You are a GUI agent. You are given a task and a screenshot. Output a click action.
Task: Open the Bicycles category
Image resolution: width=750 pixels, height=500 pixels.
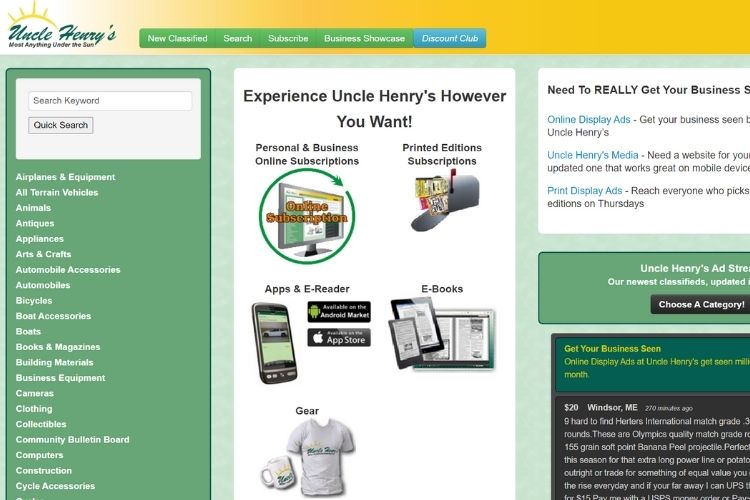34,300
